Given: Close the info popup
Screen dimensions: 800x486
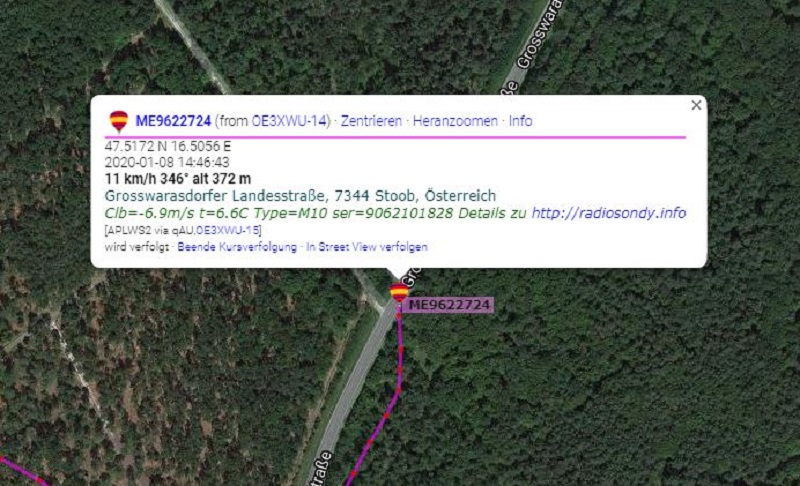Looking at the screenshot, I should click(x=696, y=105).
